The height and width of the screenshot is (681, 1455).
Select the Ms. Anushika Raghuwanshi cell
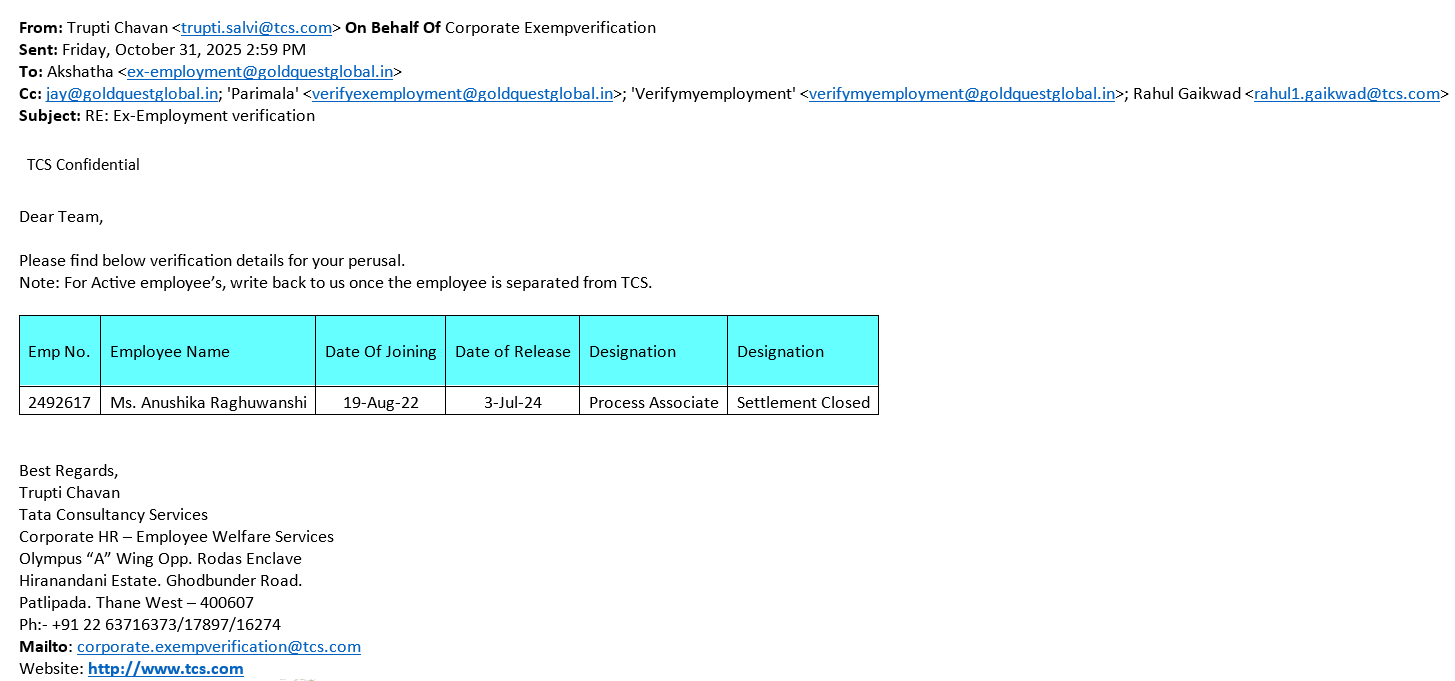point(208,403)
